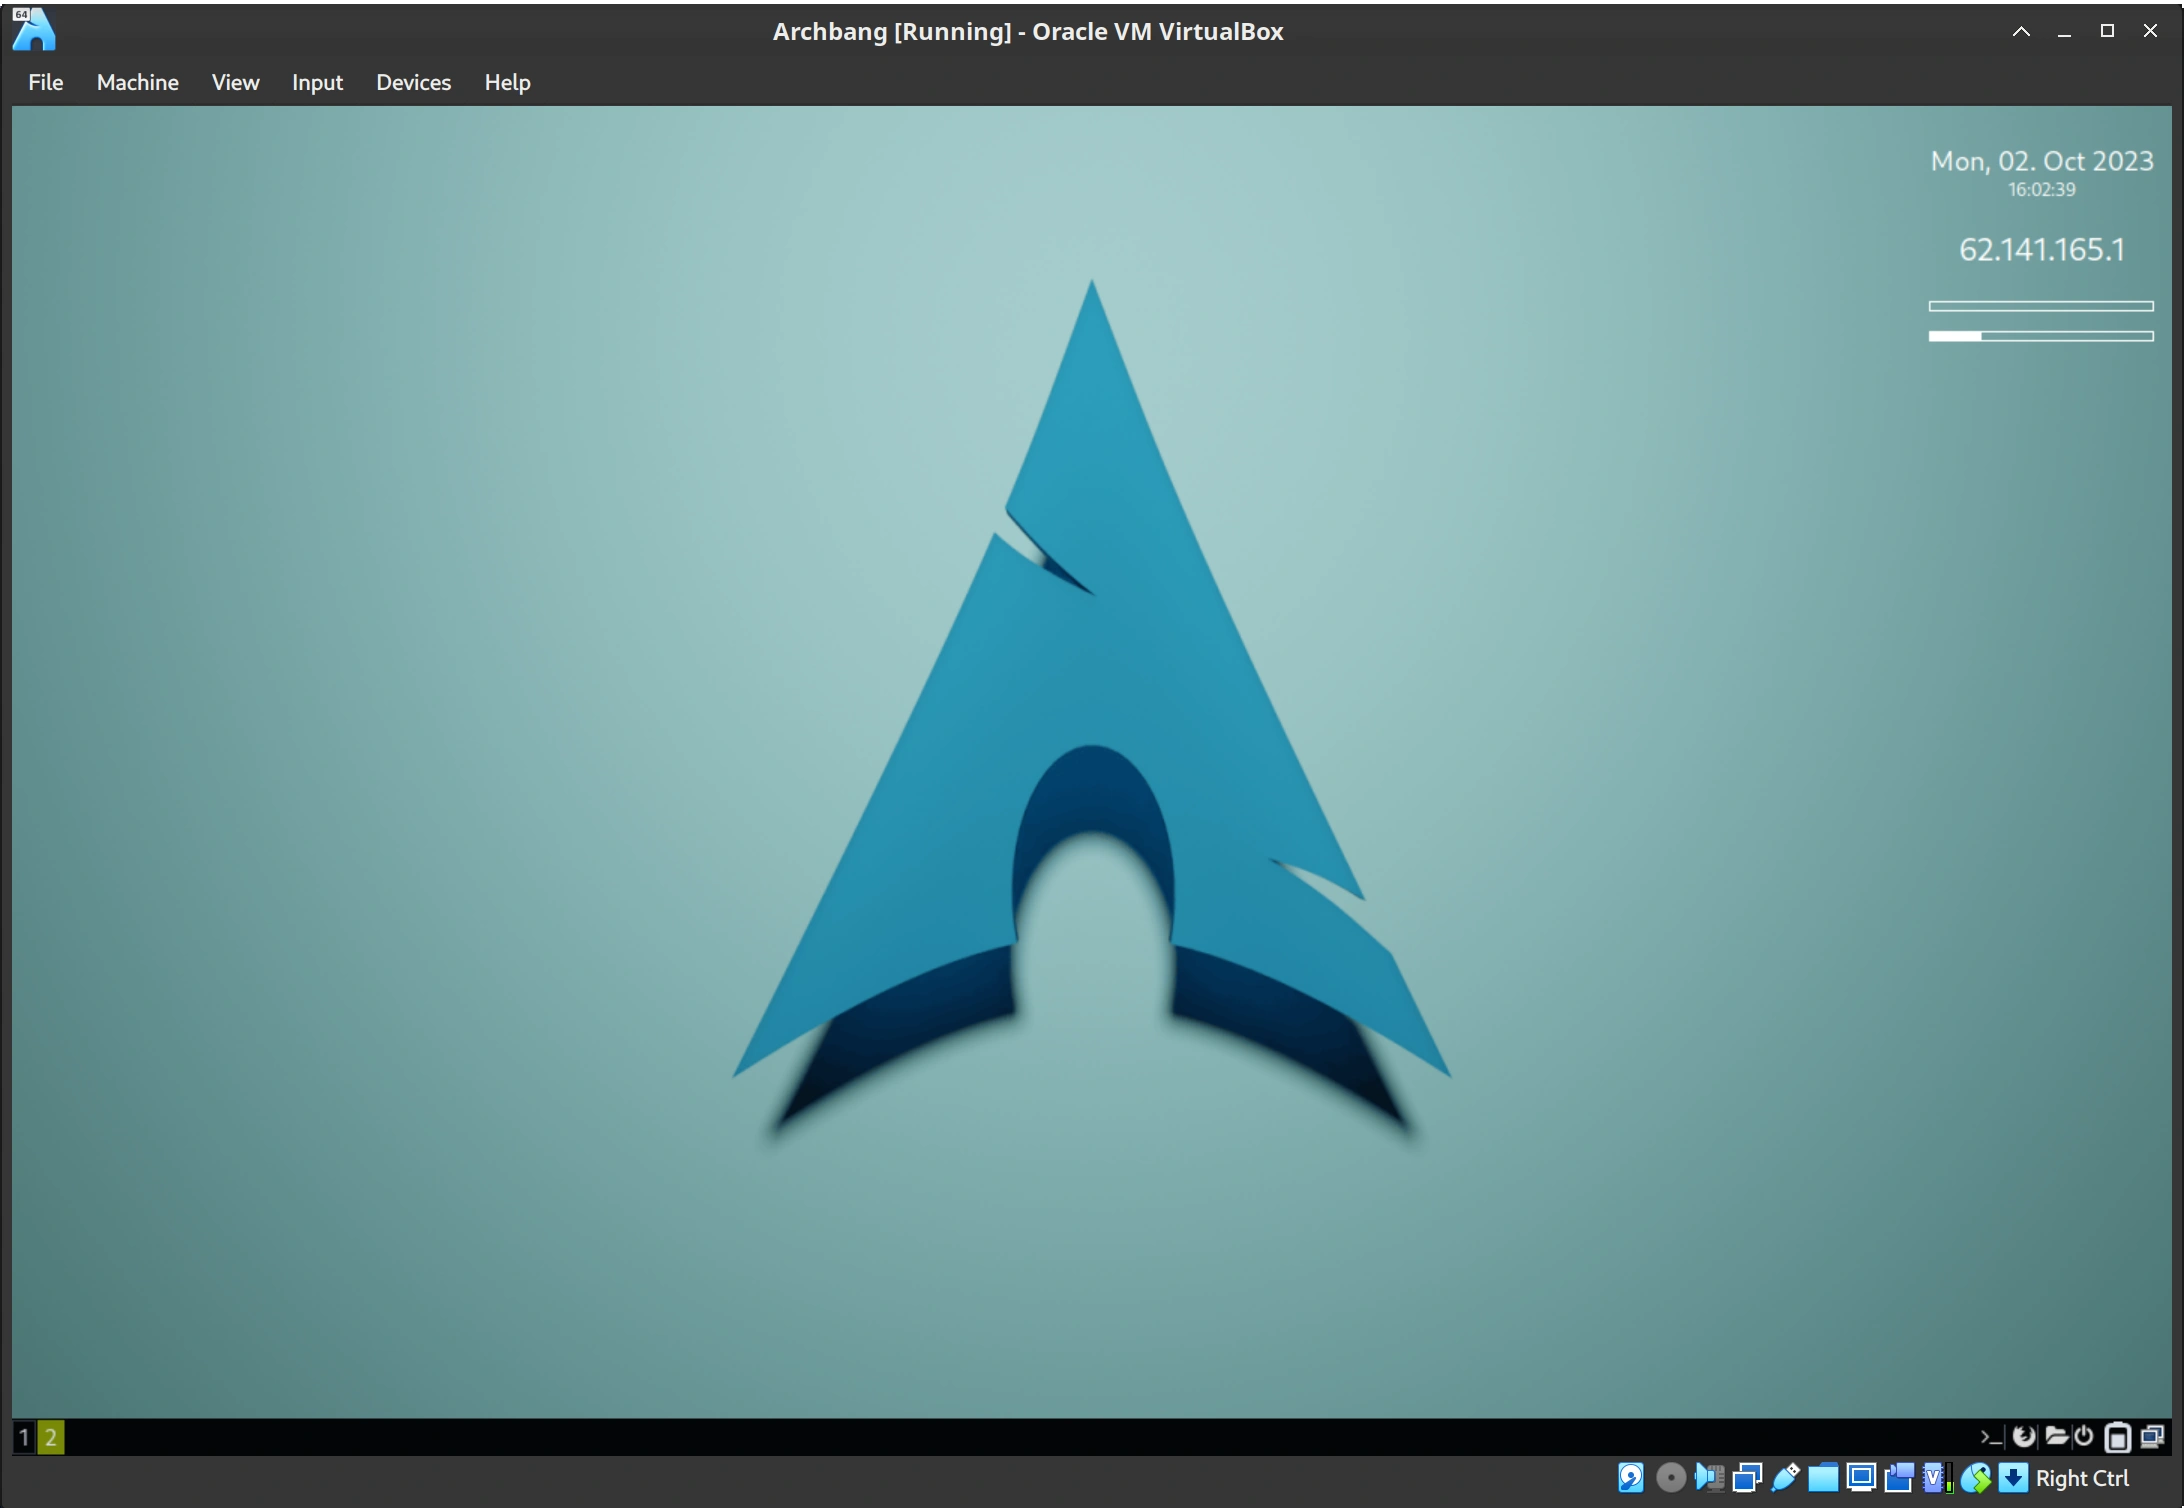This screenshot has height=1510, width=2184.
Task: Click the upper empty conky usage bar
Action: (x=2041, y=306)
